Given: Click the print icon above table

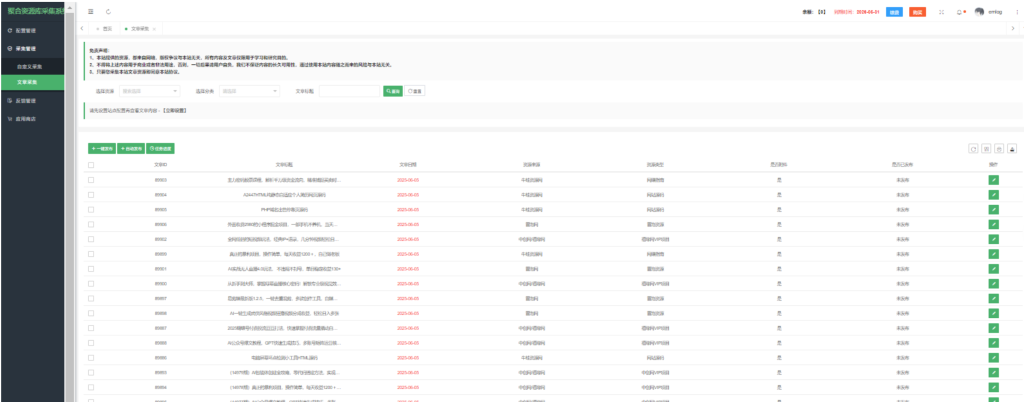Looking at the screenshot, I should tap(998, 148).
